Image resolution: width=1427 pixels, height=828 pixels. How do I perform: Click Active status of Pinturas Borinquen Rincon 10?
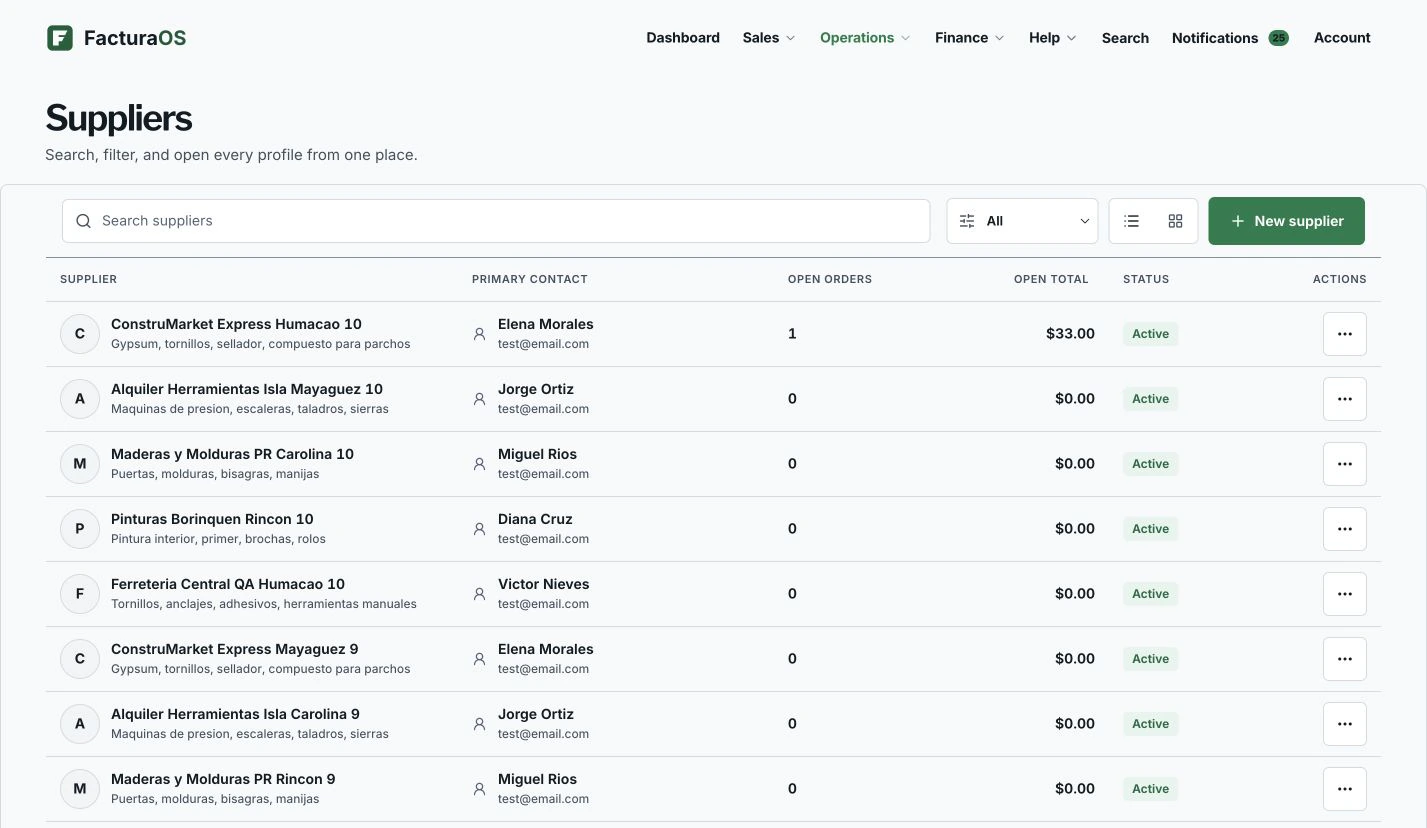click(1150, 529)
